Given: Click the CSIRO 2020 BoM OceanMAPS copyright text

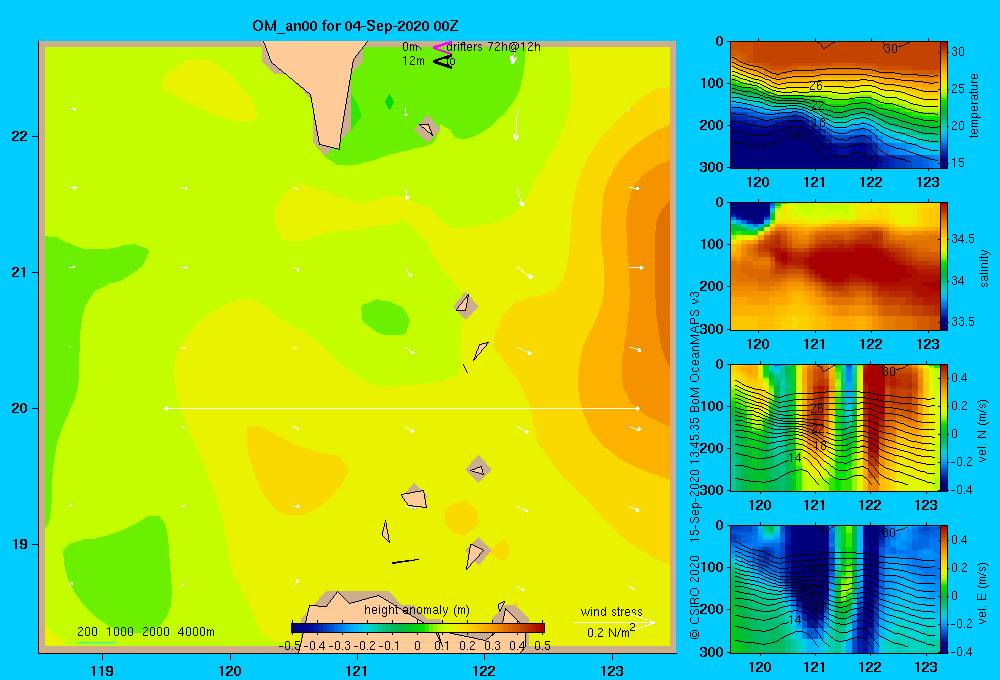Looking at the screenshot, I should 695,466.
